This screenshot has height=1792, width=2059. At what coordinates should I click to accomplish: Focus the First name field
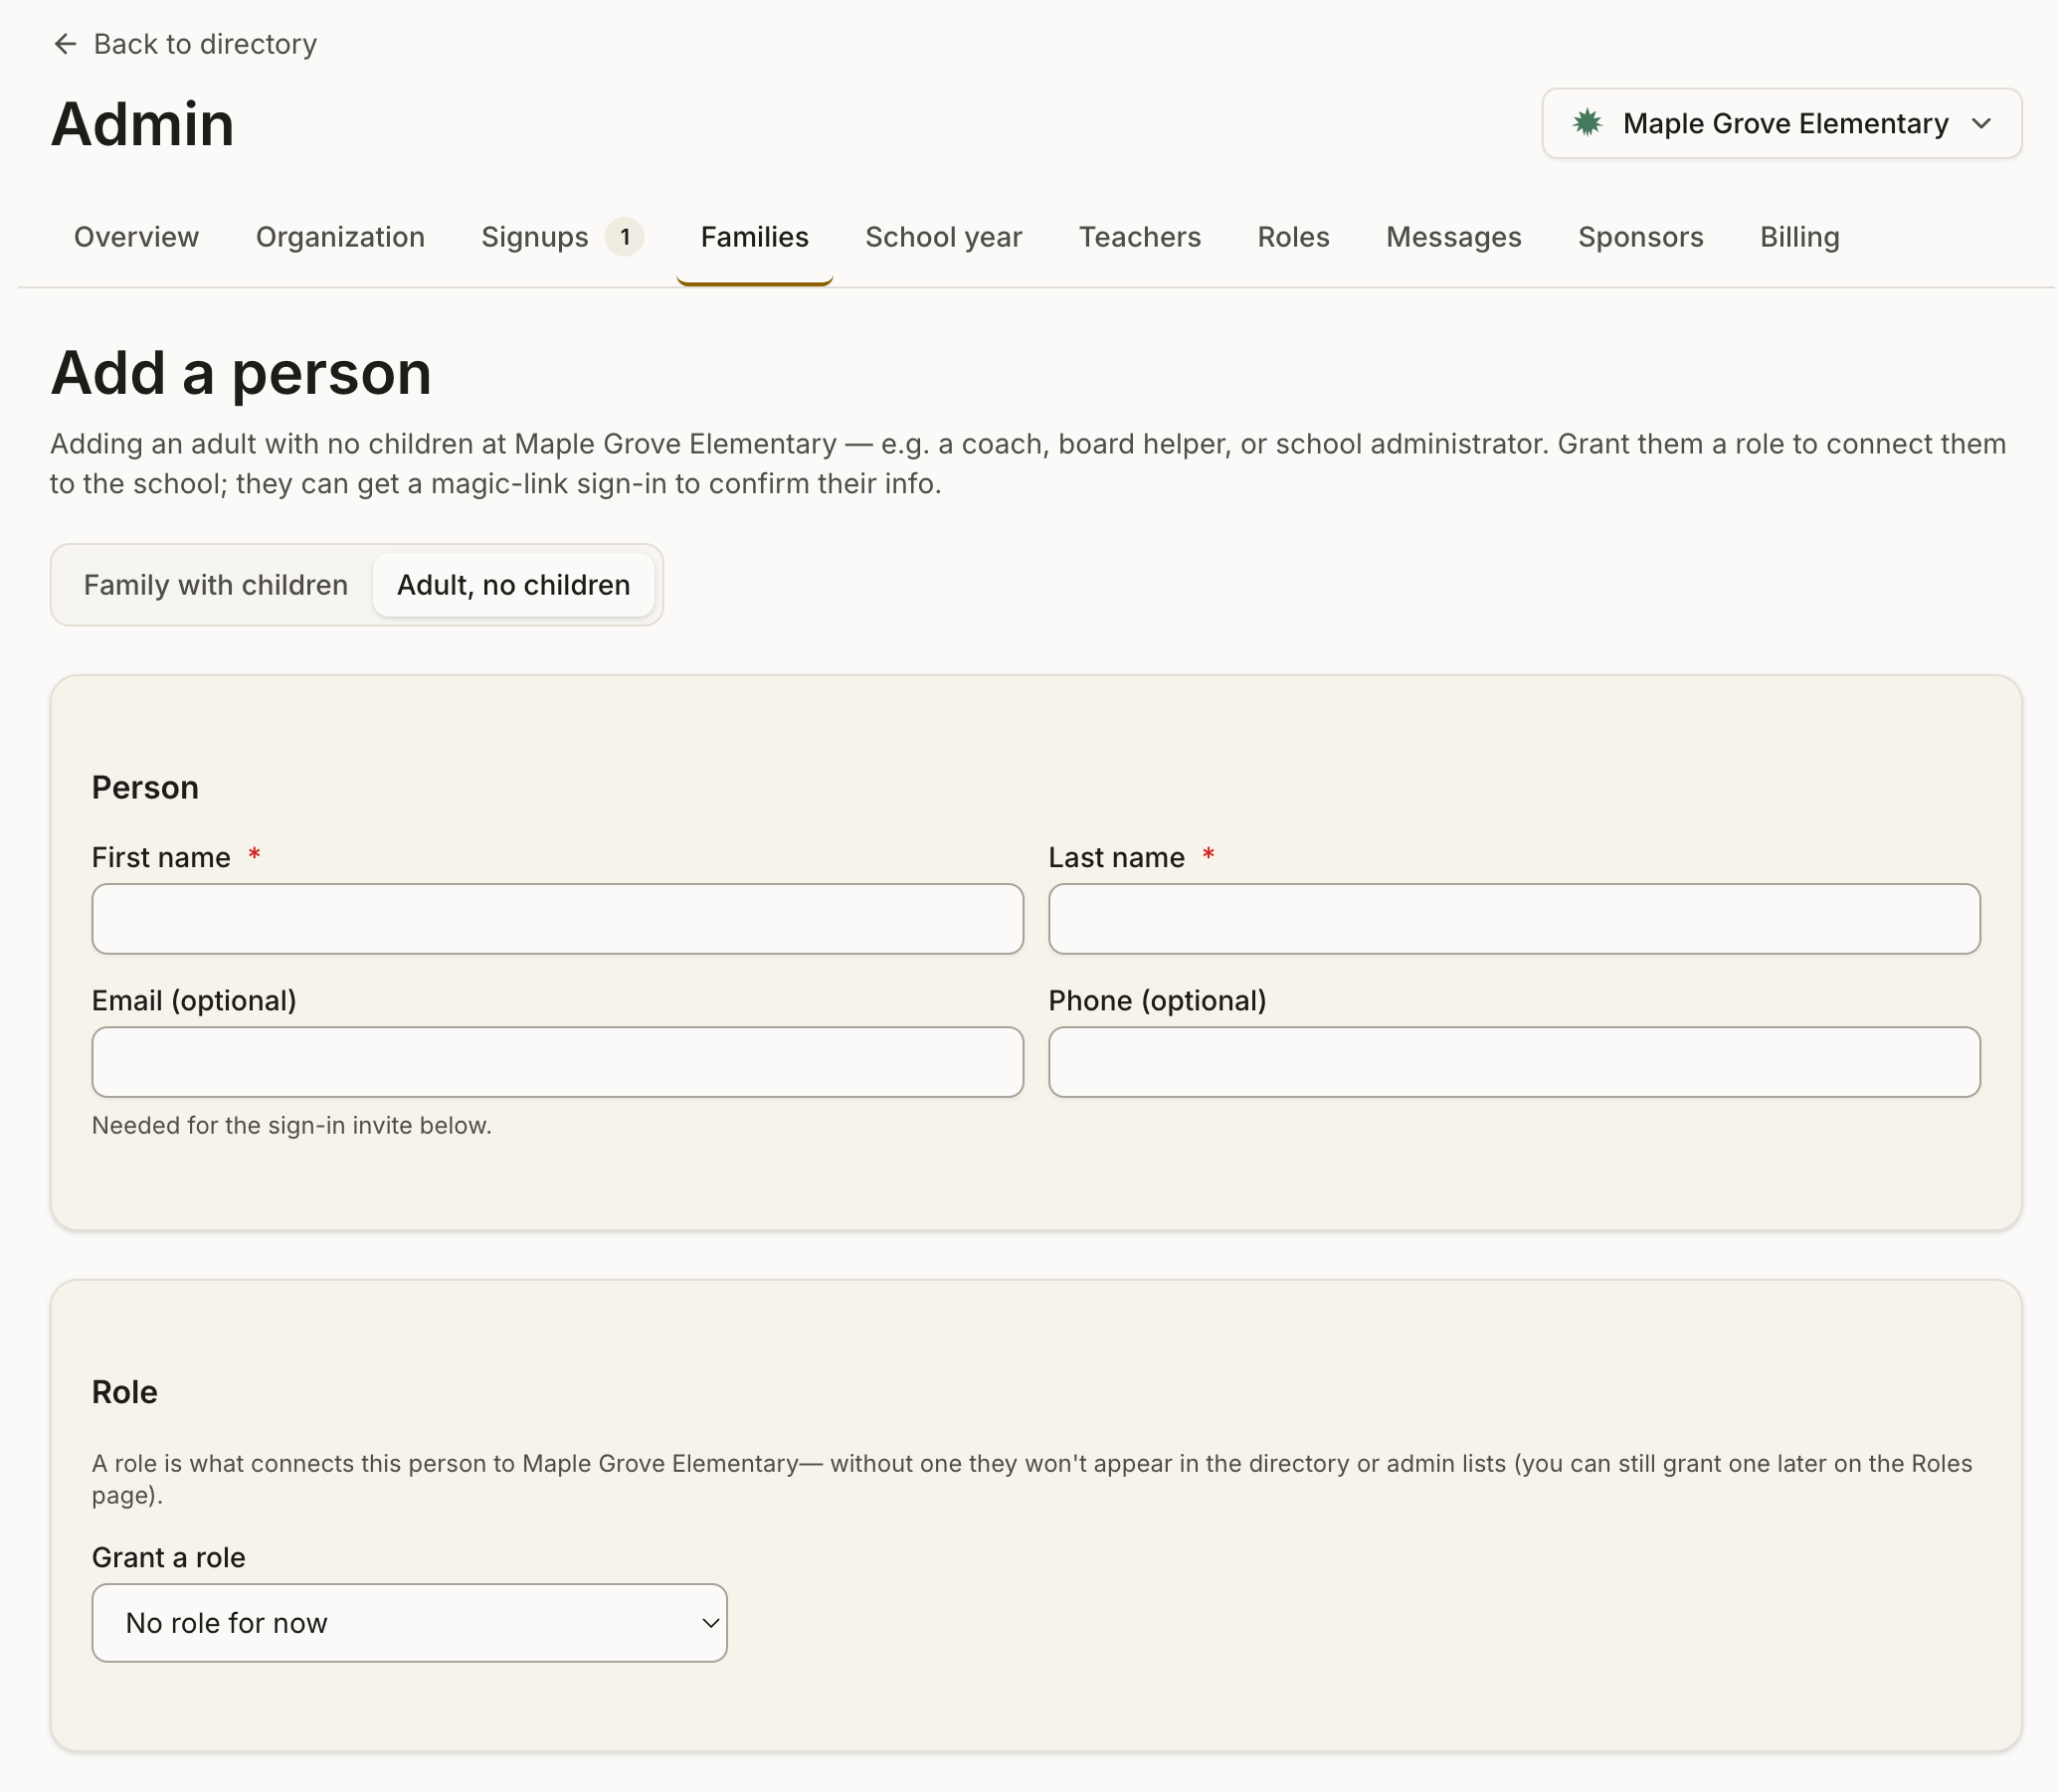(x=558, y=919)
